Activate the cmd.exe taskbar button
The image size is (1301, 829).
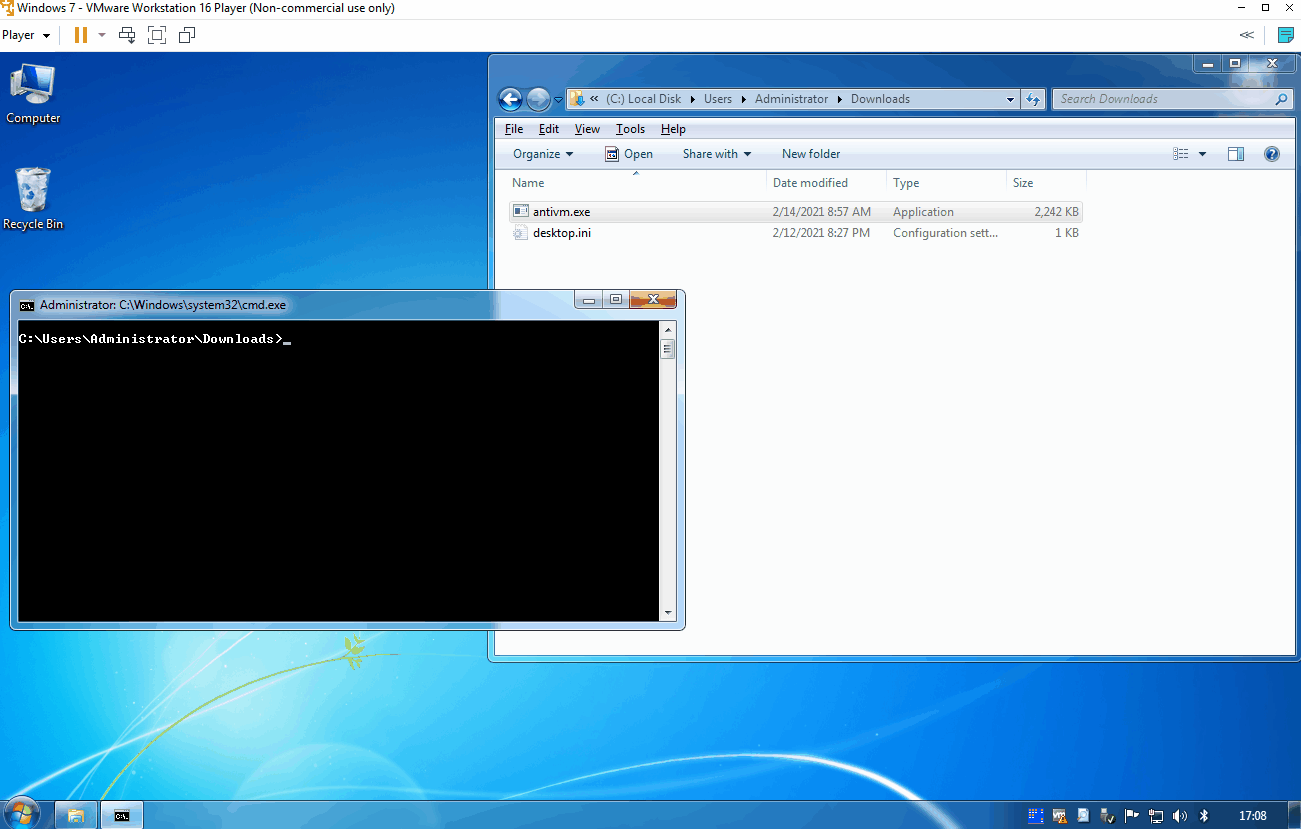click(122, 815)
